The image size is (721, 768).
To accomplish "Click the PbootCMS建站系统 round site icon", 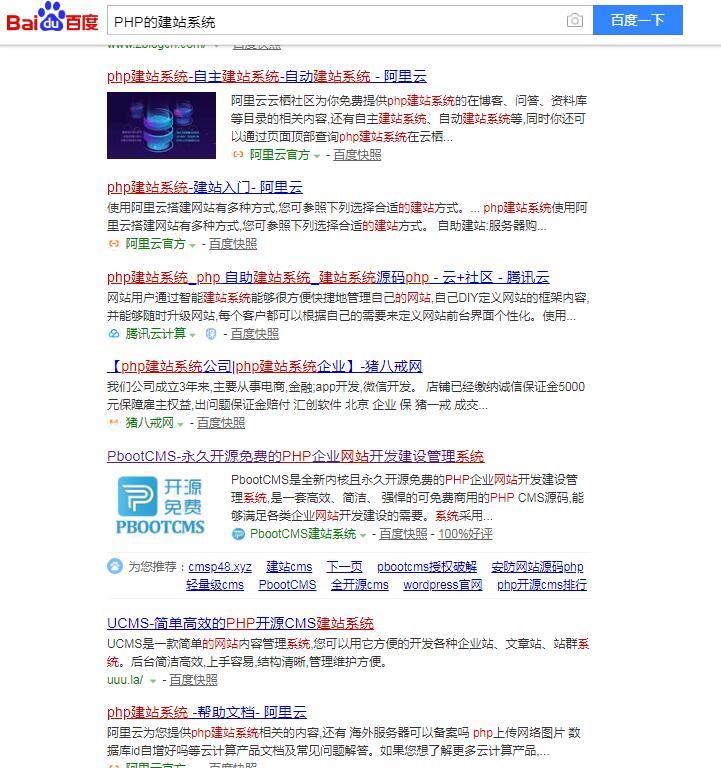I will pos(238,534).
